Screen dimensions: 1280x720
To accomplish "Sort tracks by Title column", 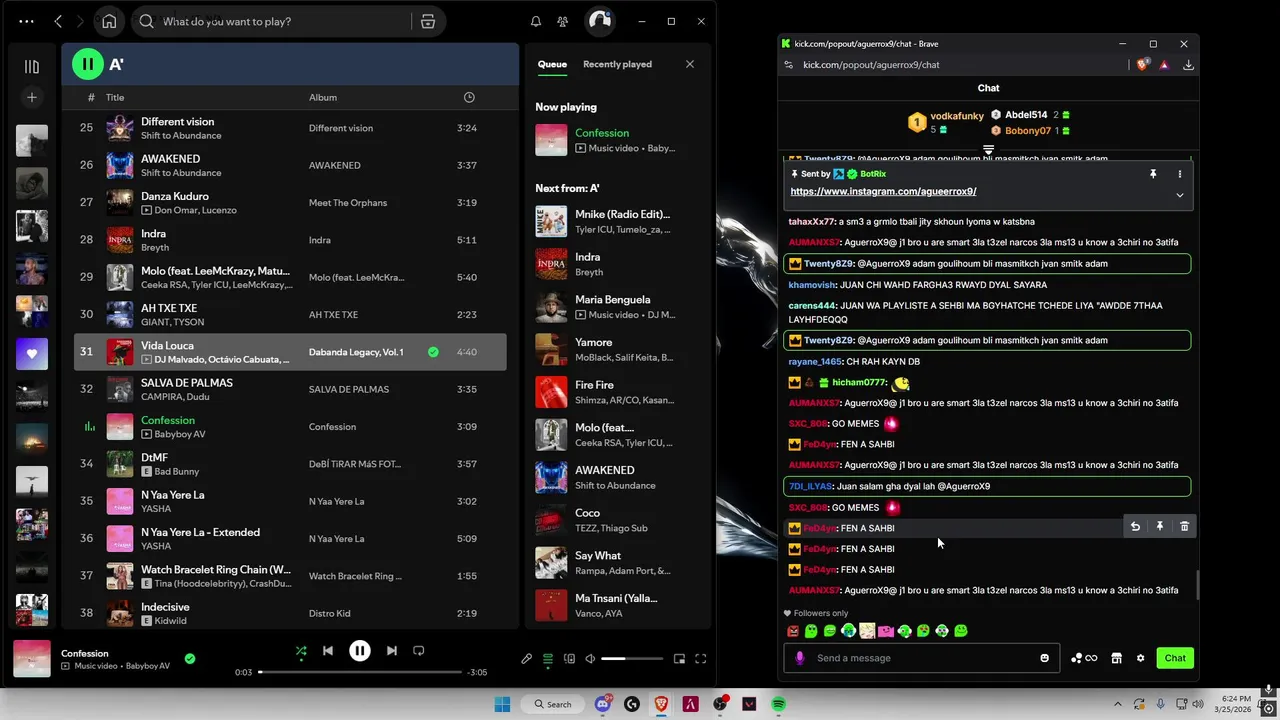I will pos(115,97).
